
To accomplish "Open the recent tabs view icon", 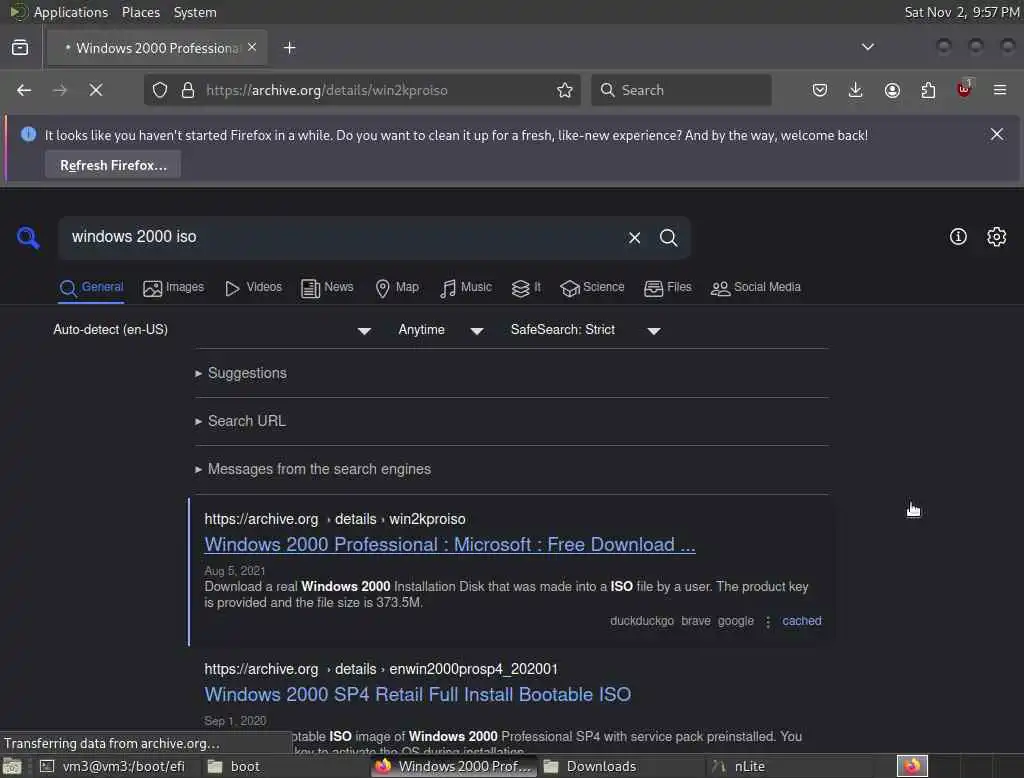I will click(x=20, y=48).
